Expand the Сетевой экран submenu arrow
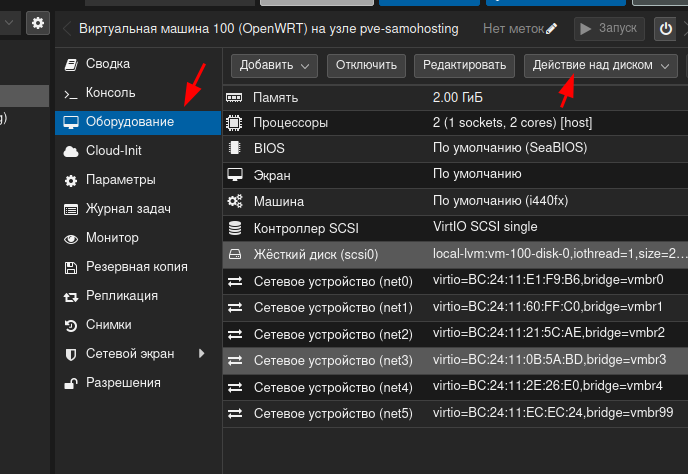Viewport: 688px width, 474px height. (201, 353)
